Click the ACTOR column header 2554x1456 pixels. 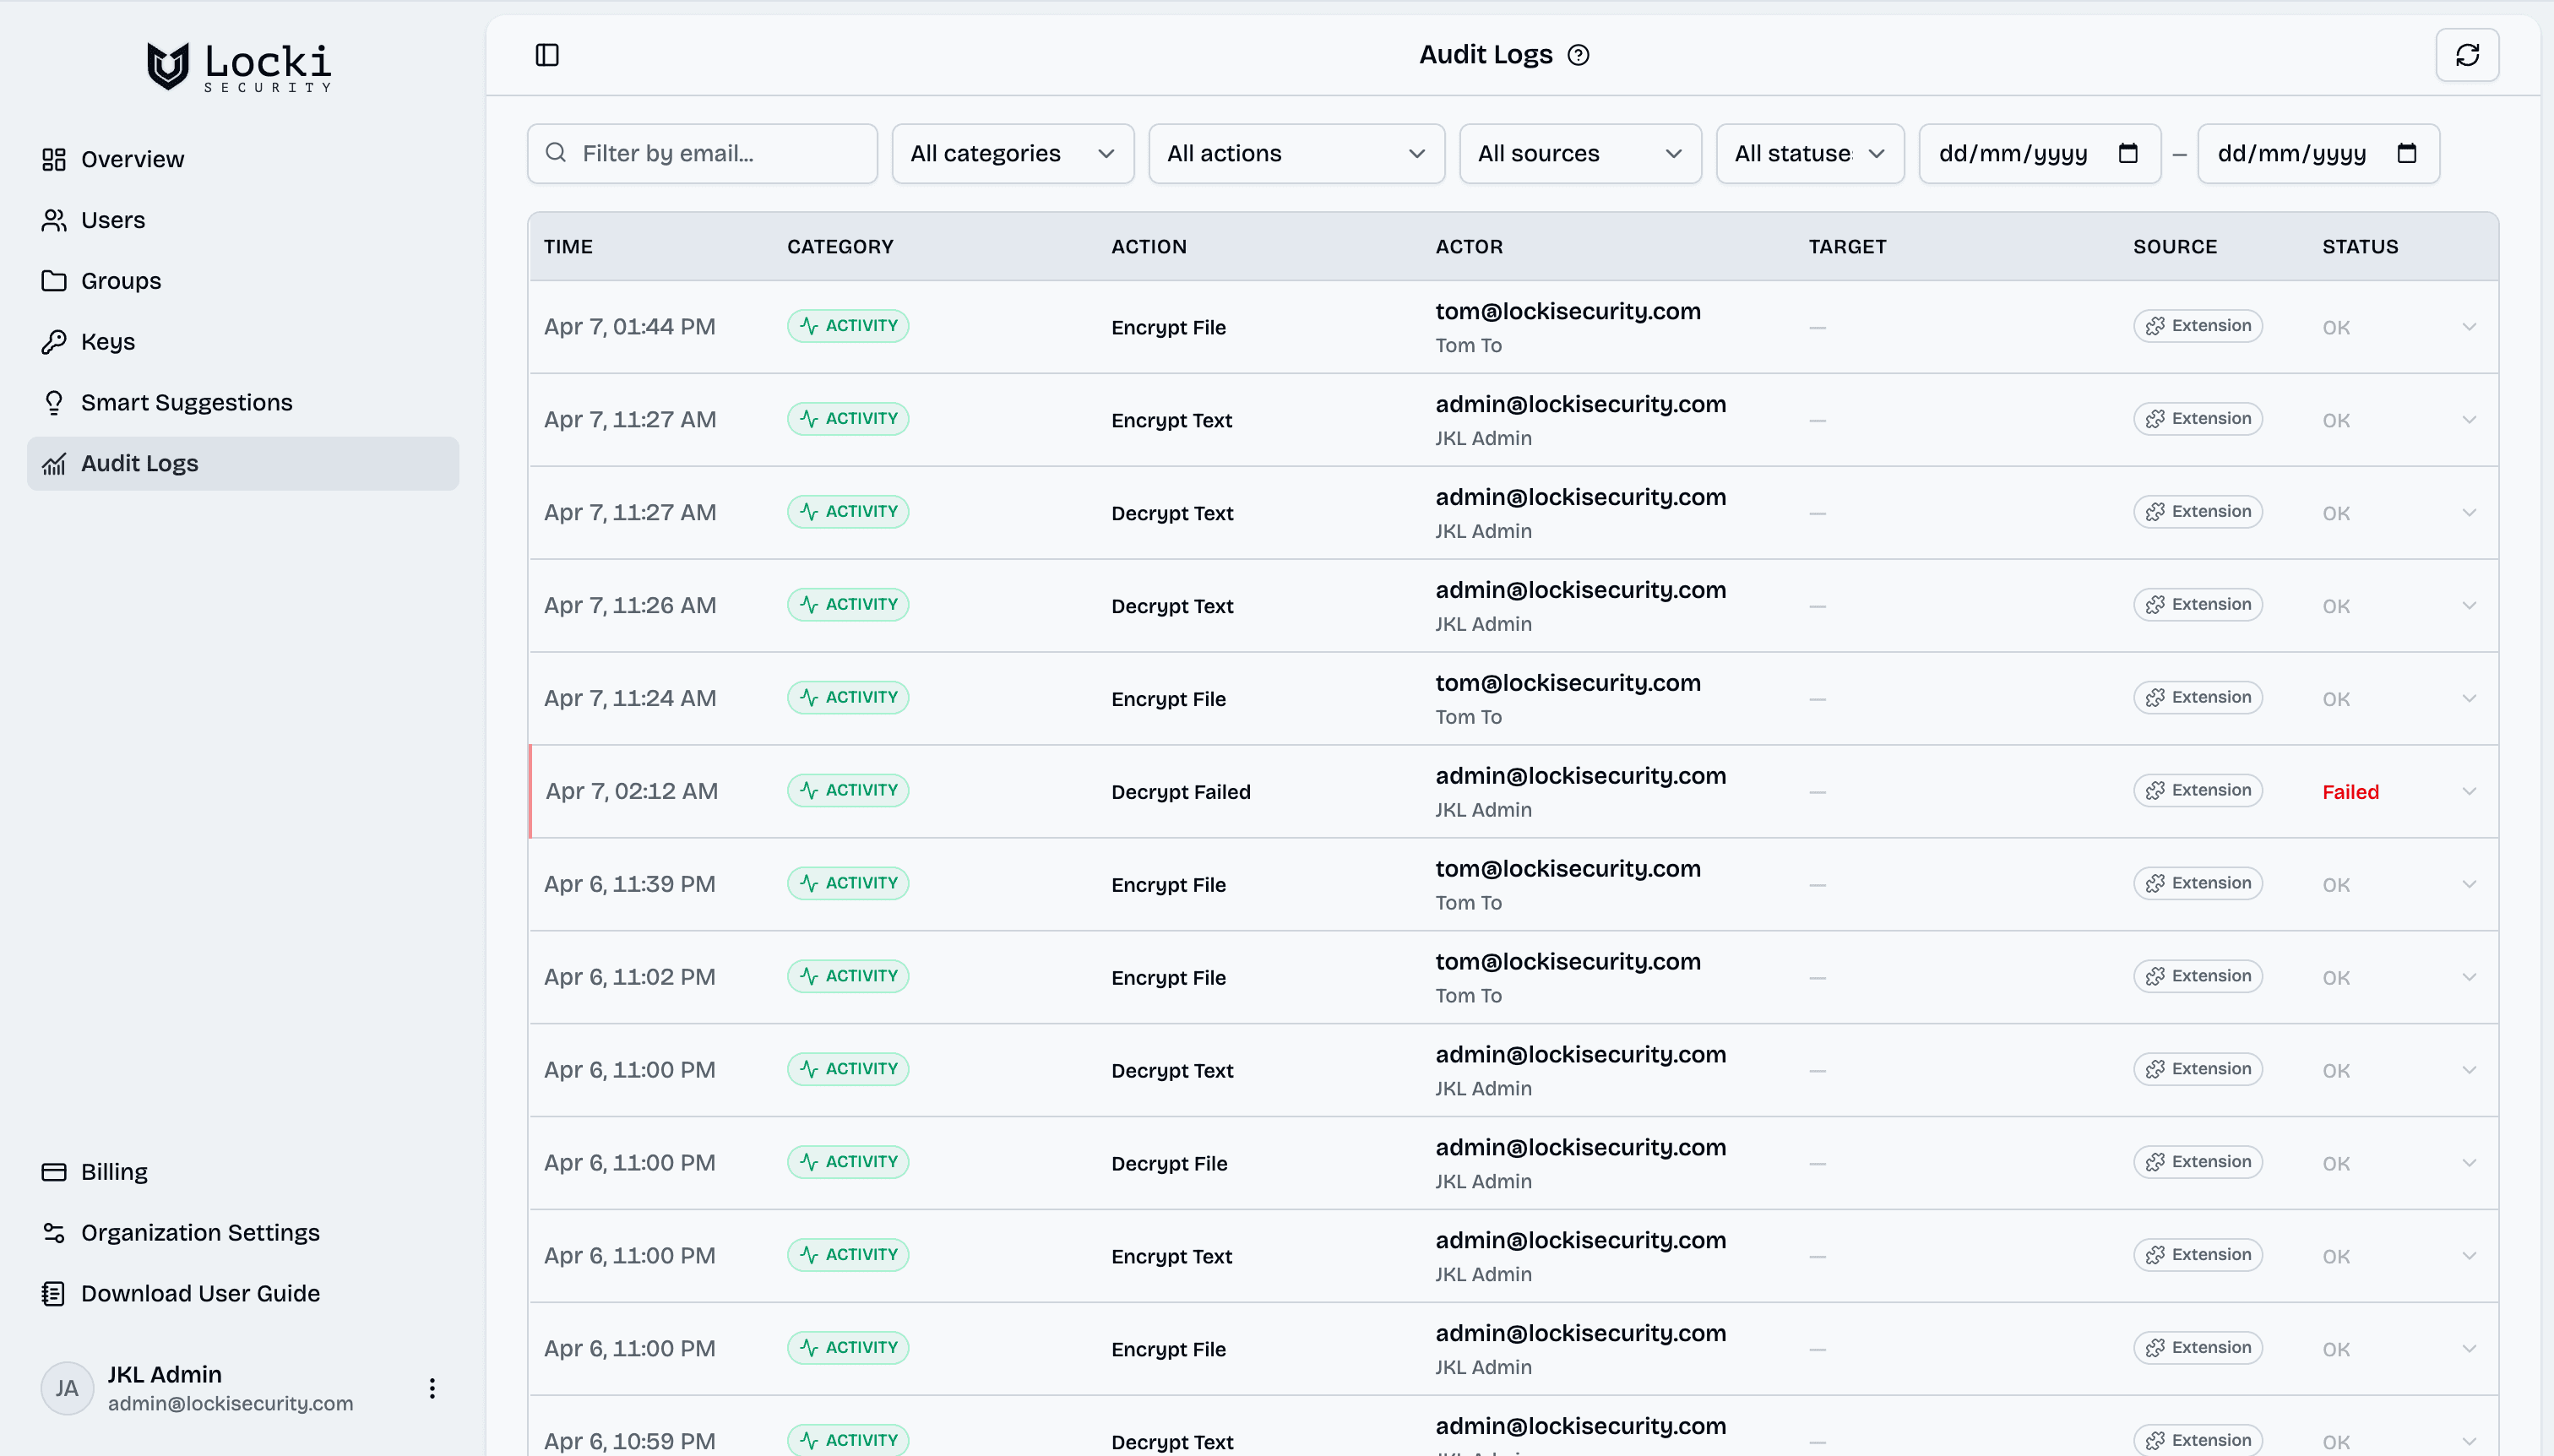coord(1469,247)
